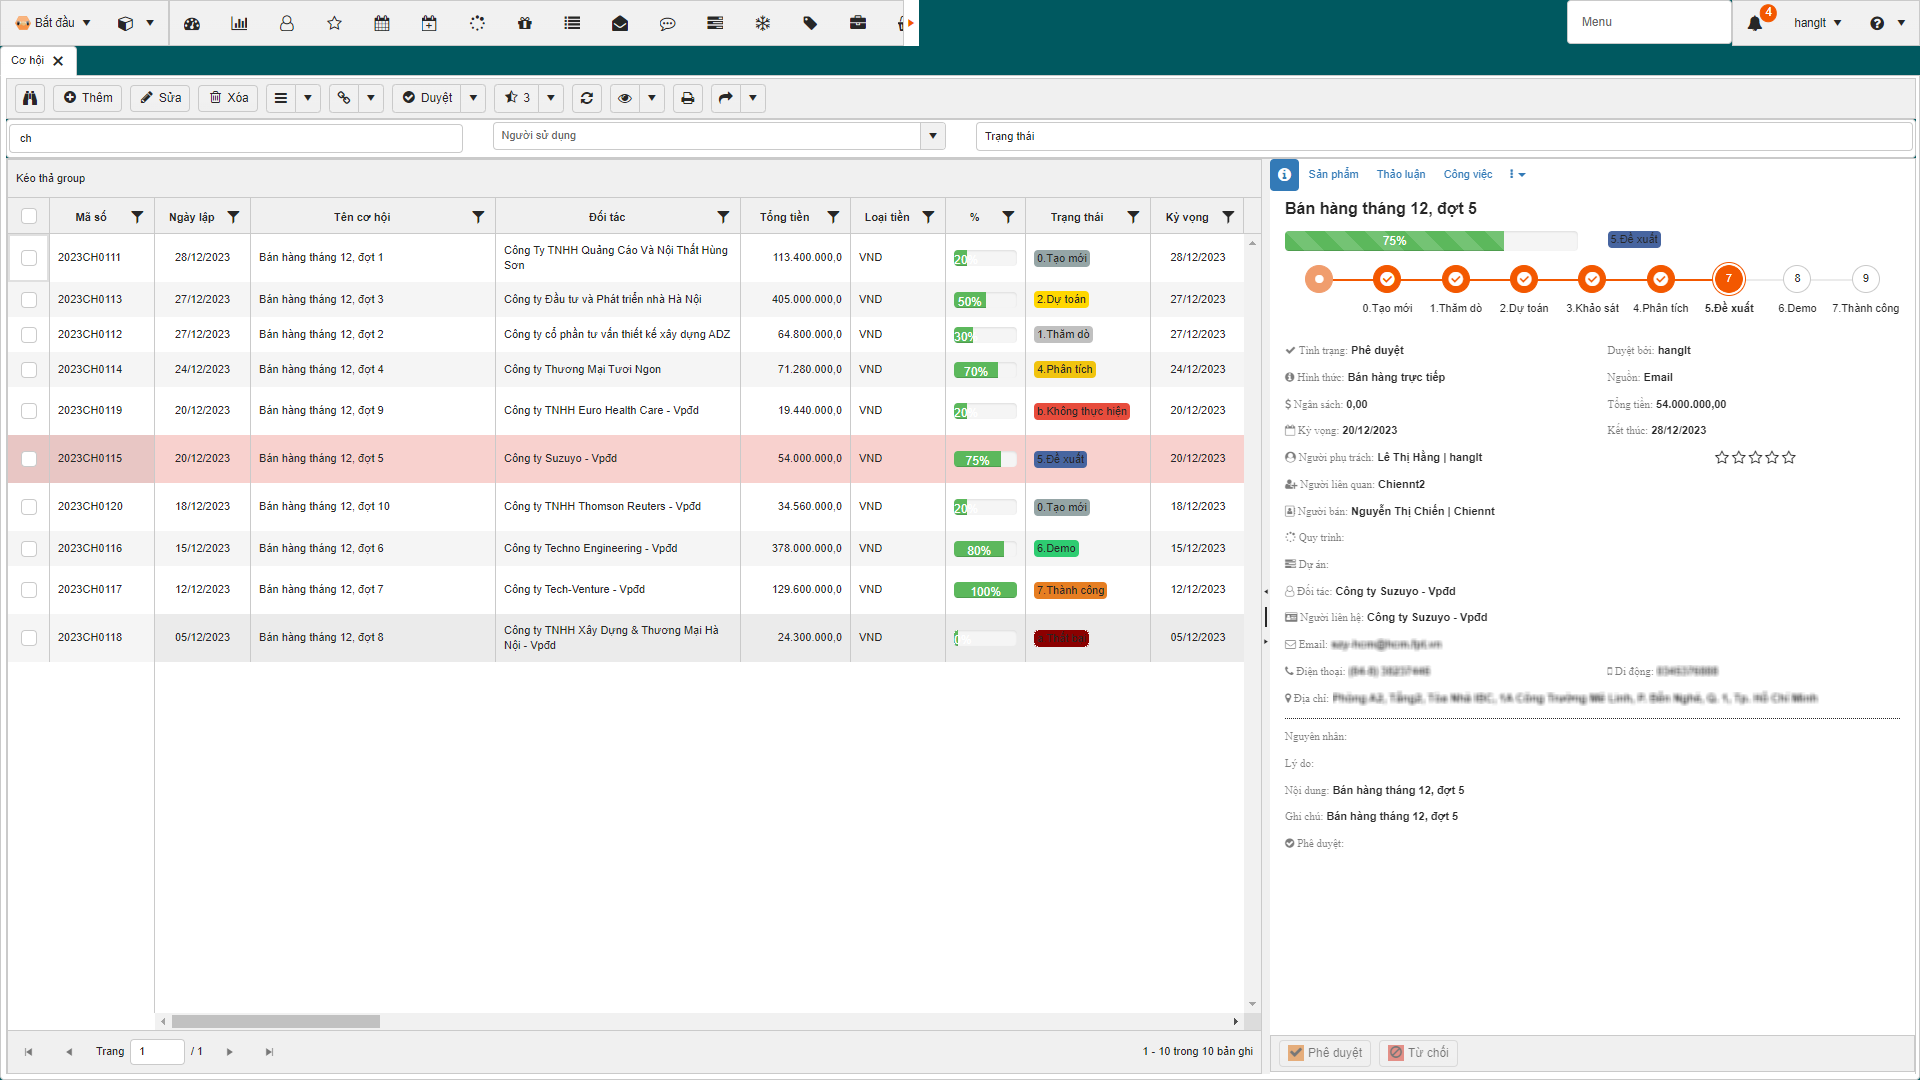Open the gift box icon in top bar

(x=525, y=23)
